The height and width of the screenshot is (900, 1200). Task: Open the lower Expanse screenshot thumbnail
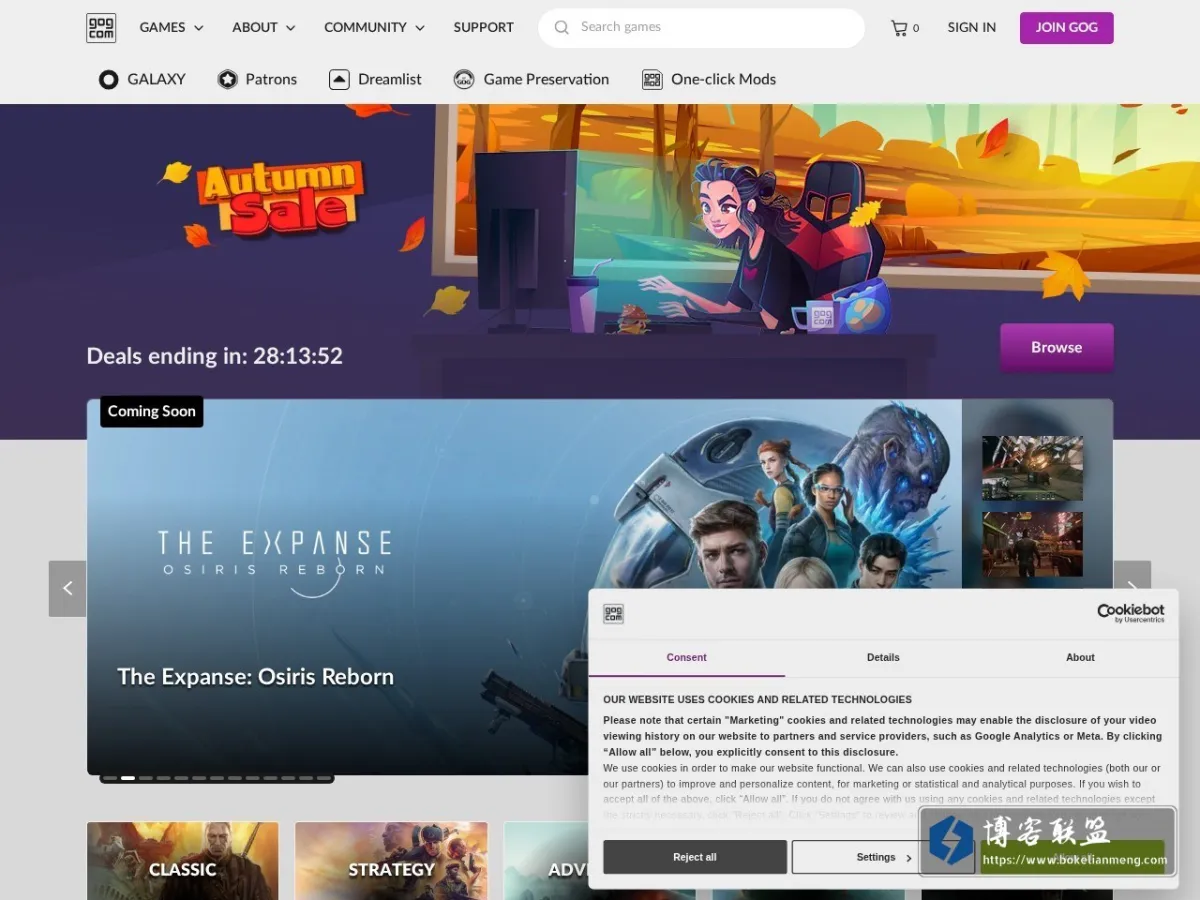click(1032, 545)
